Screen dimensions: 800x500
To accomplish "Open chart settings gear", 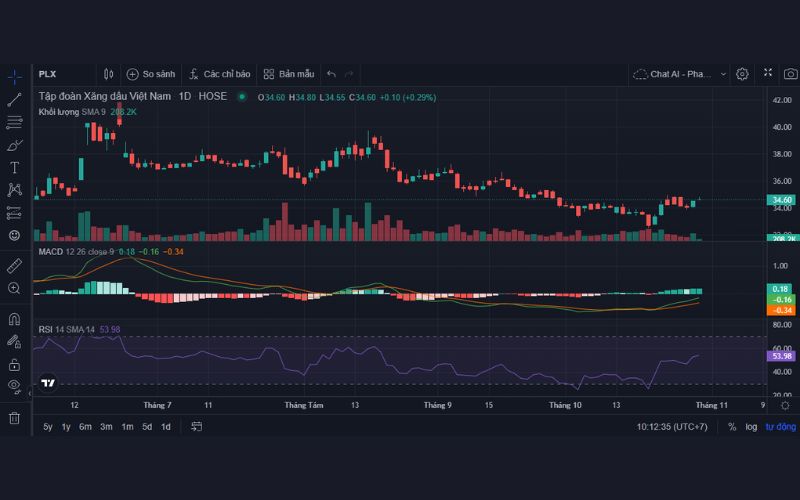I will point(742,74).
